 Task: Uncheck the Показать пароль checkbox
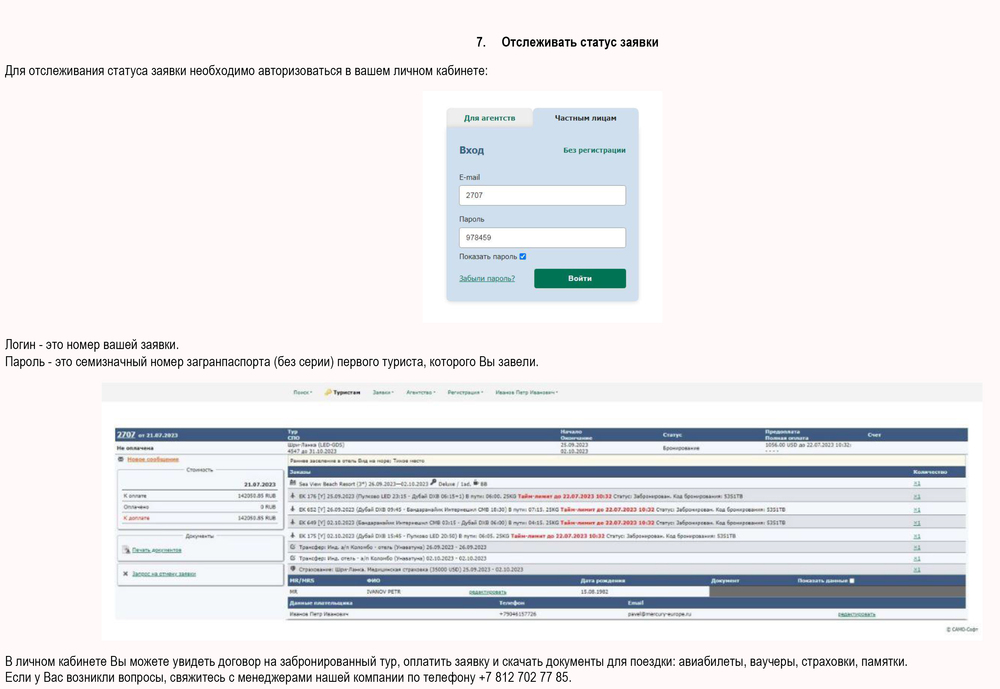pos(522,256)
